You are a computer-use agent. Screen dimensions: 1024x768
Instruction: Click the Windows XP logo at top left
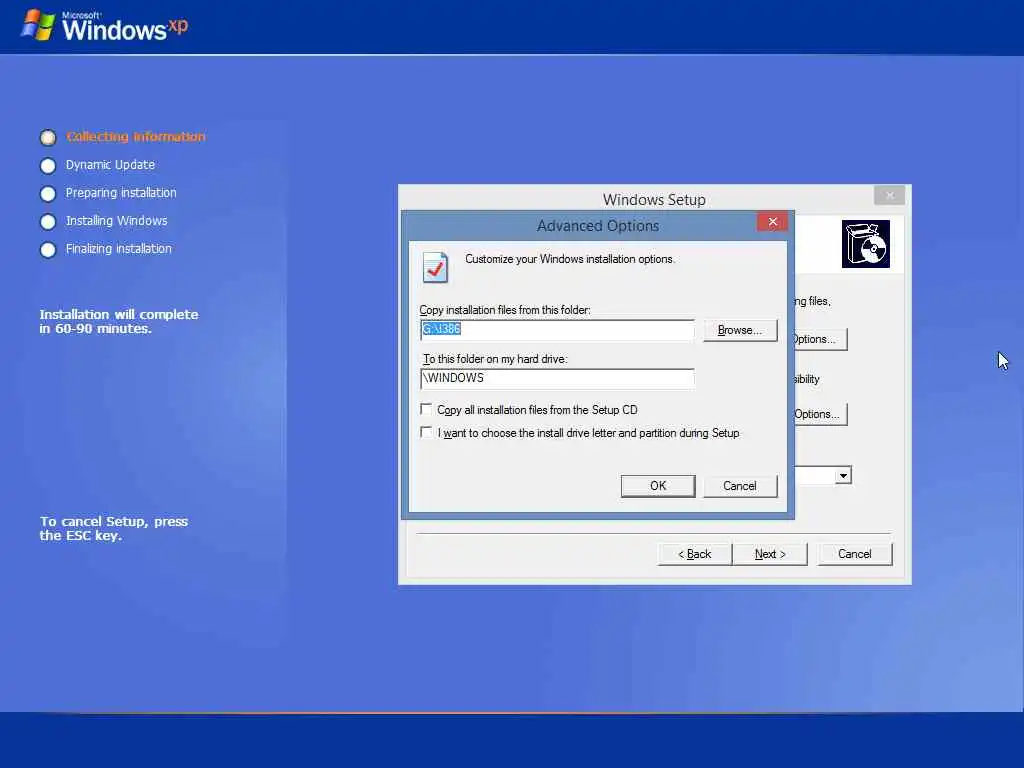[x=104, y=26]
